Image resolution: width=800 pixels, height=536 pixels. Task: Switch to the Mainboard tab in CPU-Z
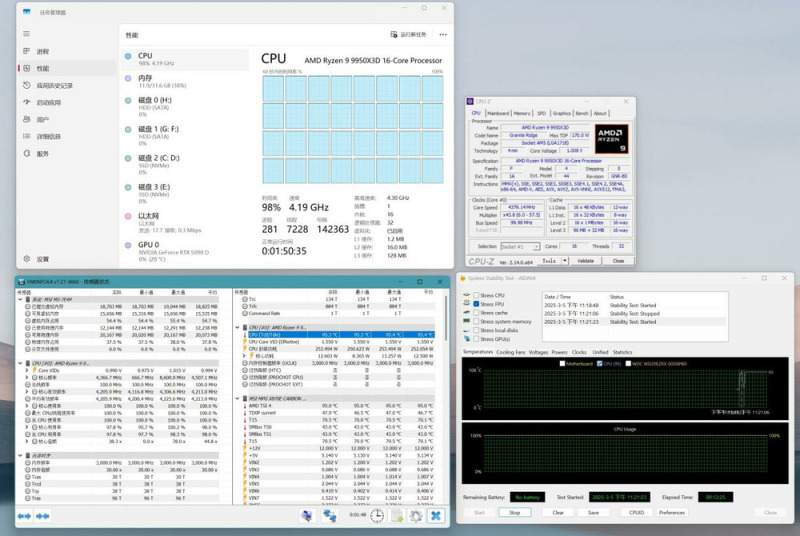point(498,113)
